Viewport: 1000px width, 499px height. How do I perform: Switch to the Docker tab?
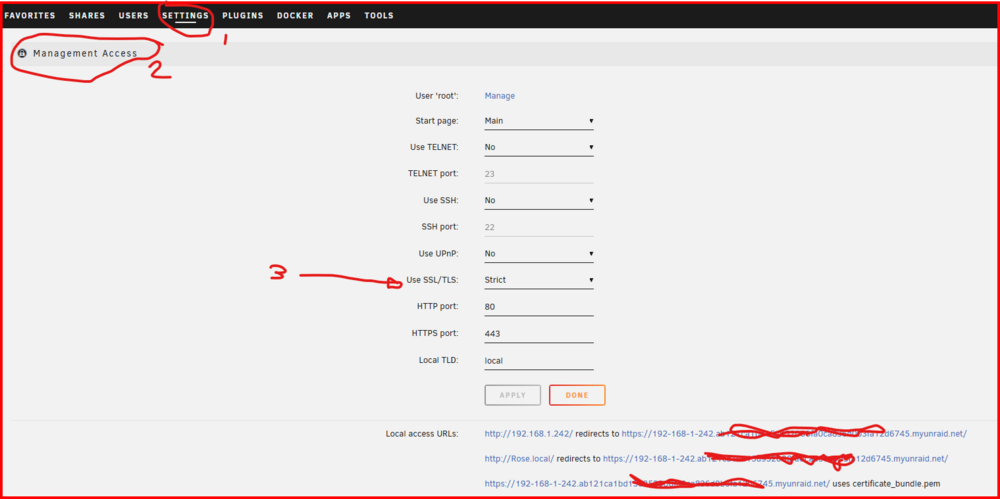[x=295, y=15]
